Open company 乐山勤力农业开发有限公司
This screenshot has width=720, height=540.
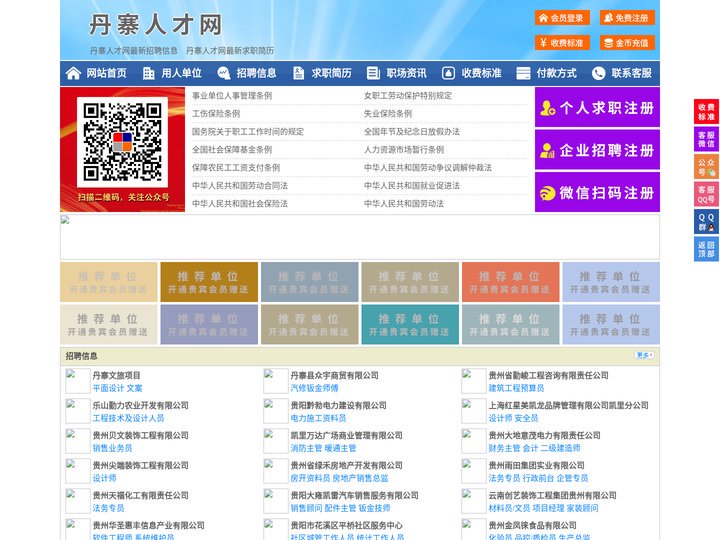[141, 405]
